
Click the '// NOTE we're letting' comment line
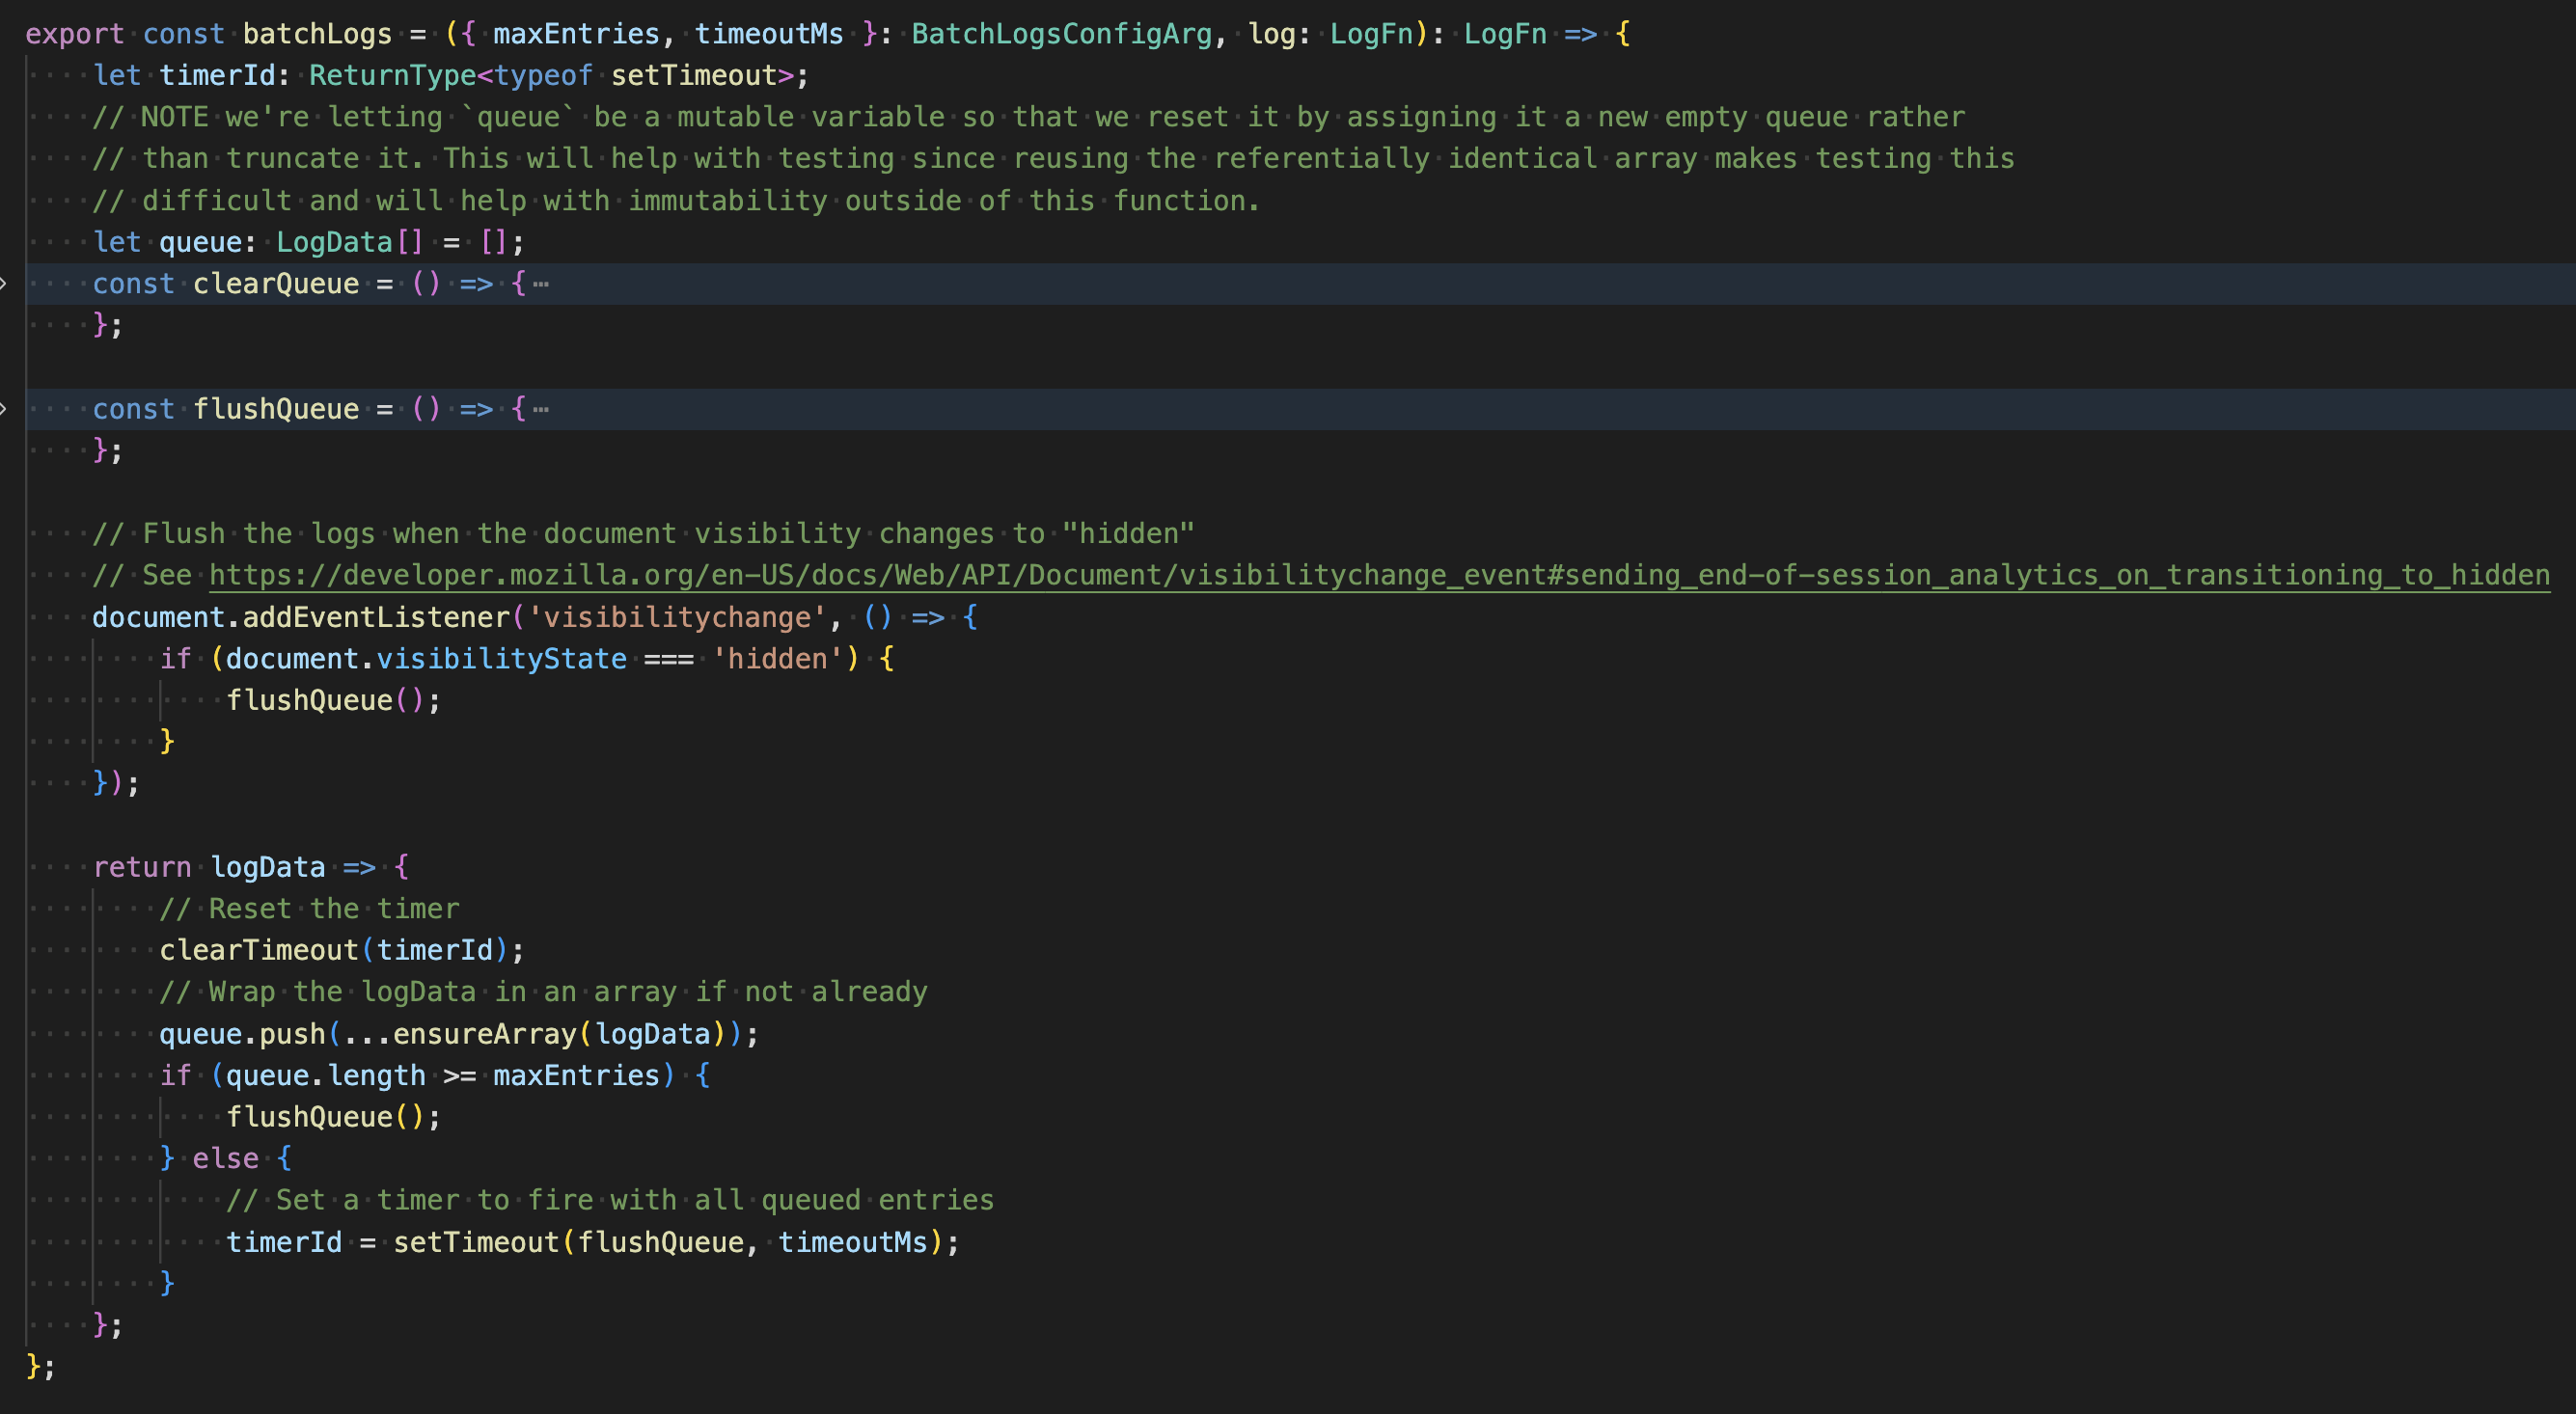(1028, 117)
